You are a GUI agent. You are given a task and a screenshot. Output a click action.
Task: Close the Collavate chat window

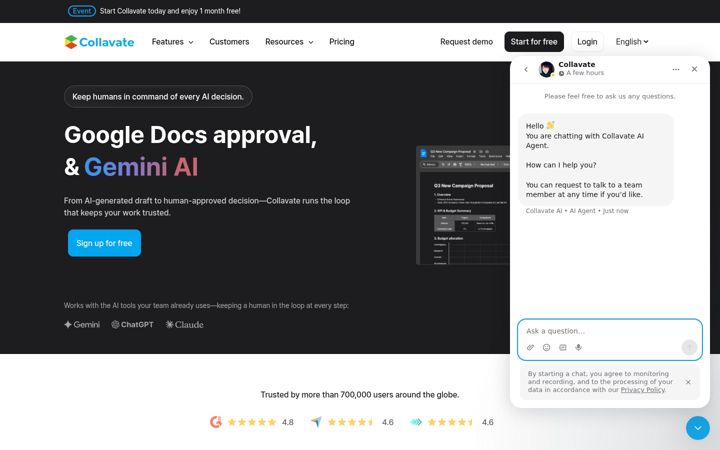(694, 69)
